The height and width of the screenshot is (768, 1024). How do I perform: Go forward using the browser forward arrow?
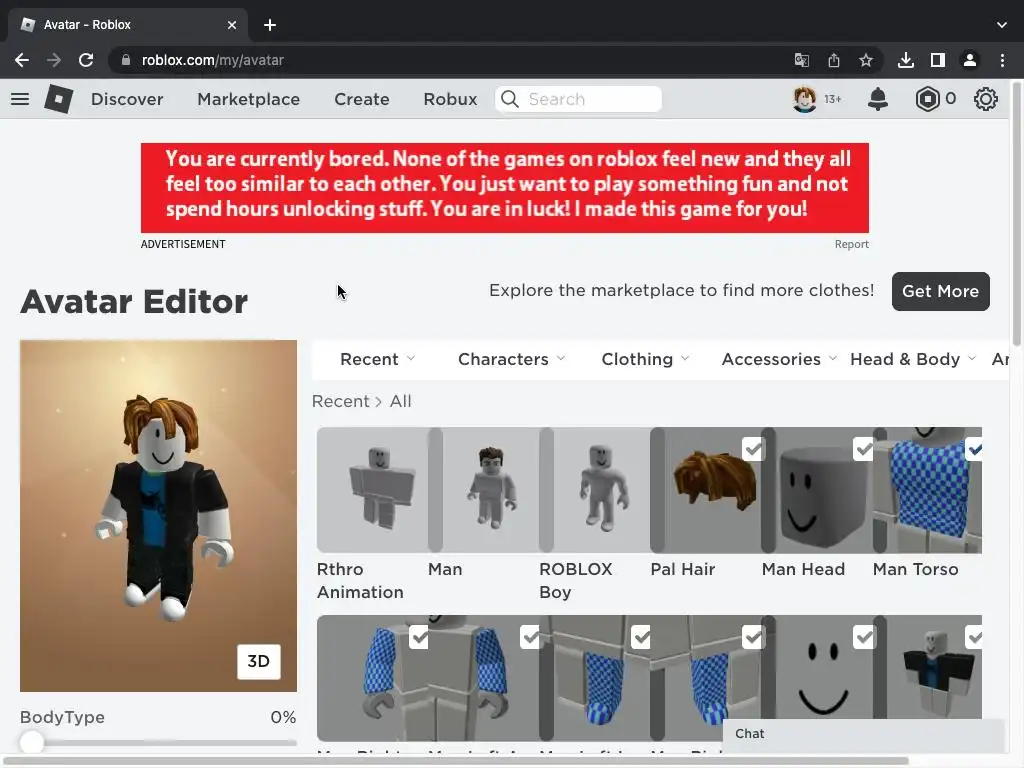(x=54, y=60)
